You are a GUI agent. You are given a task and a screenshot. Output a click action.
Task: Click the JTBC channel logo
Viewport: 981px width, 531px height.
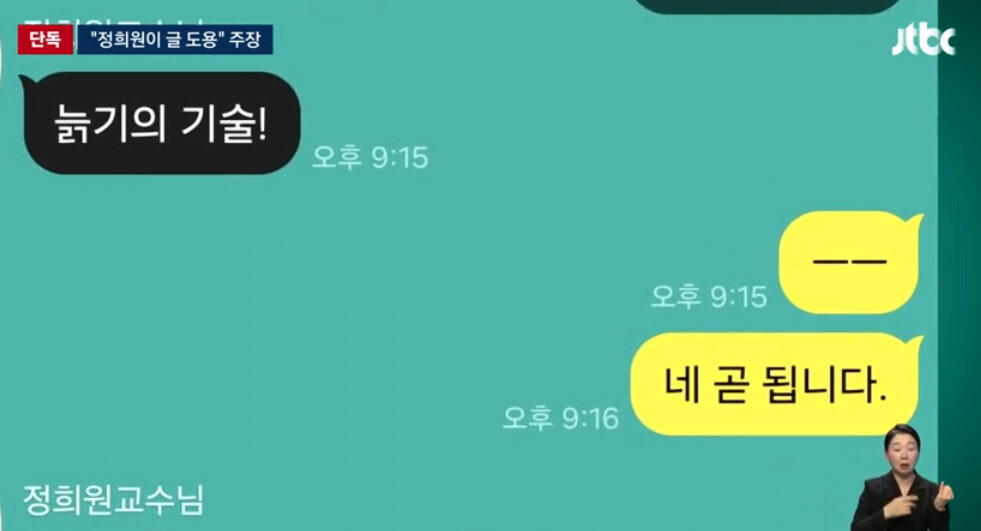pyautogui.click(x=923, y=41)
